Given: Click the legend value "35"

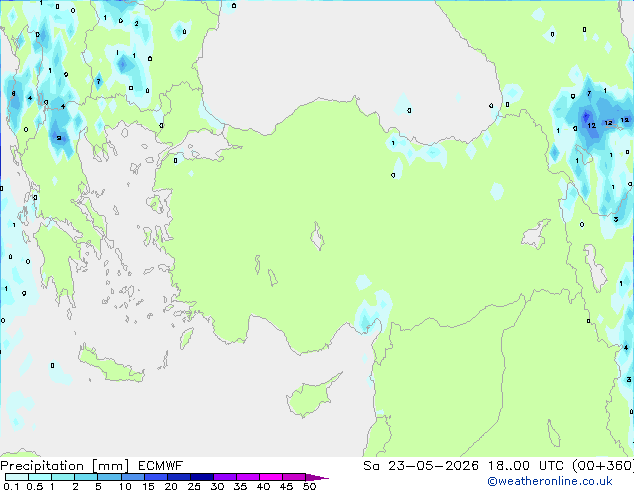Looking at the screenshot, I should click(240, 486).
